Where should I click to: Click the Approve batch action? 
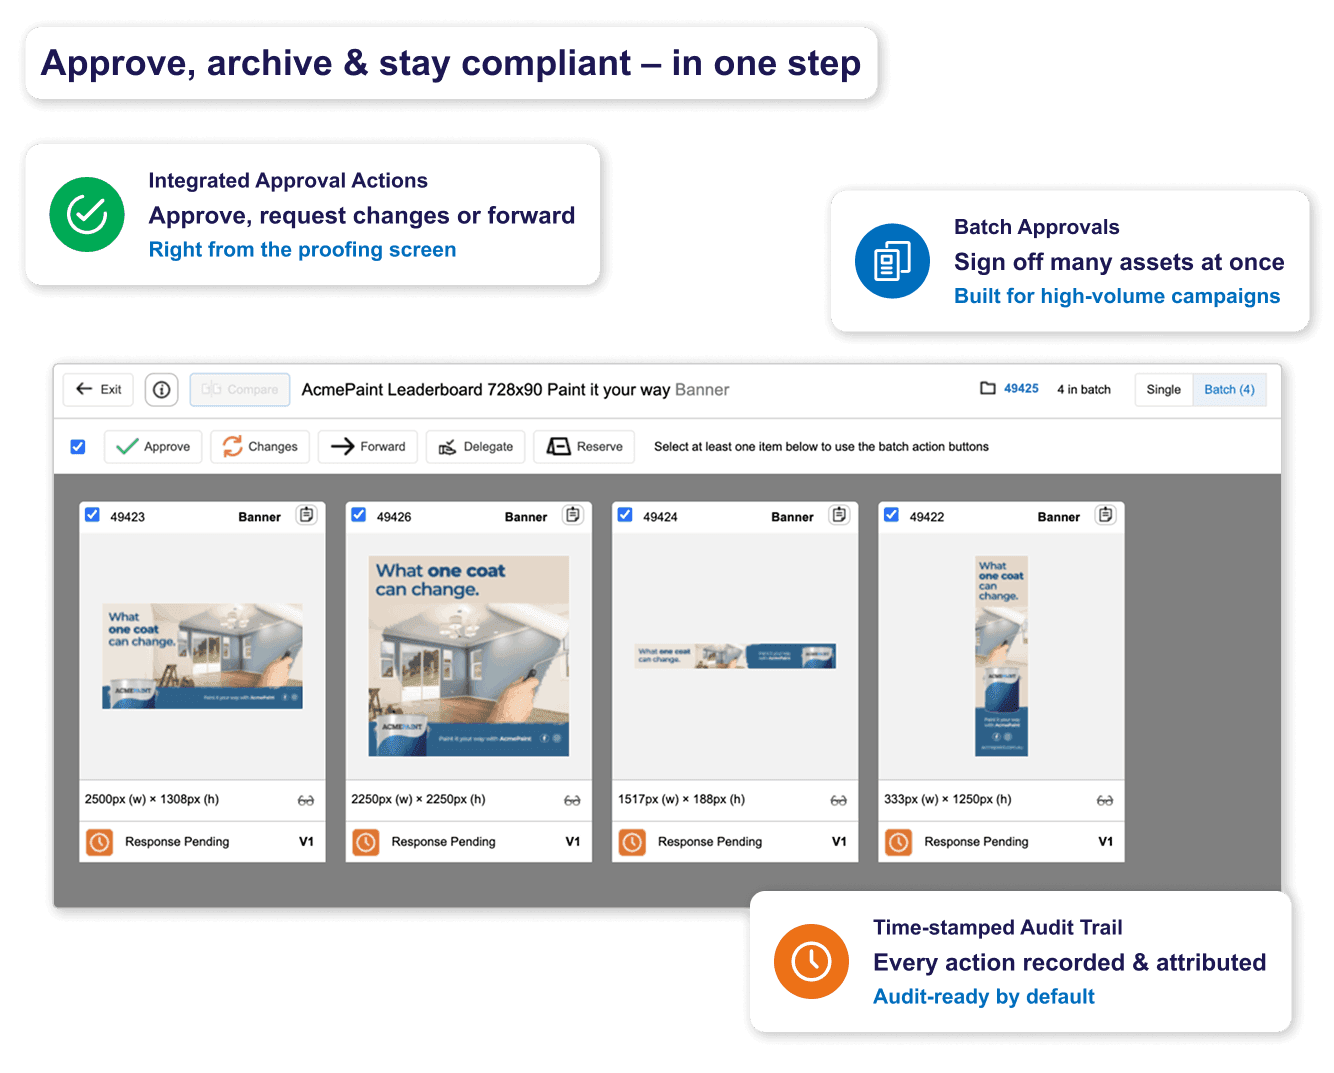(153, 447)
